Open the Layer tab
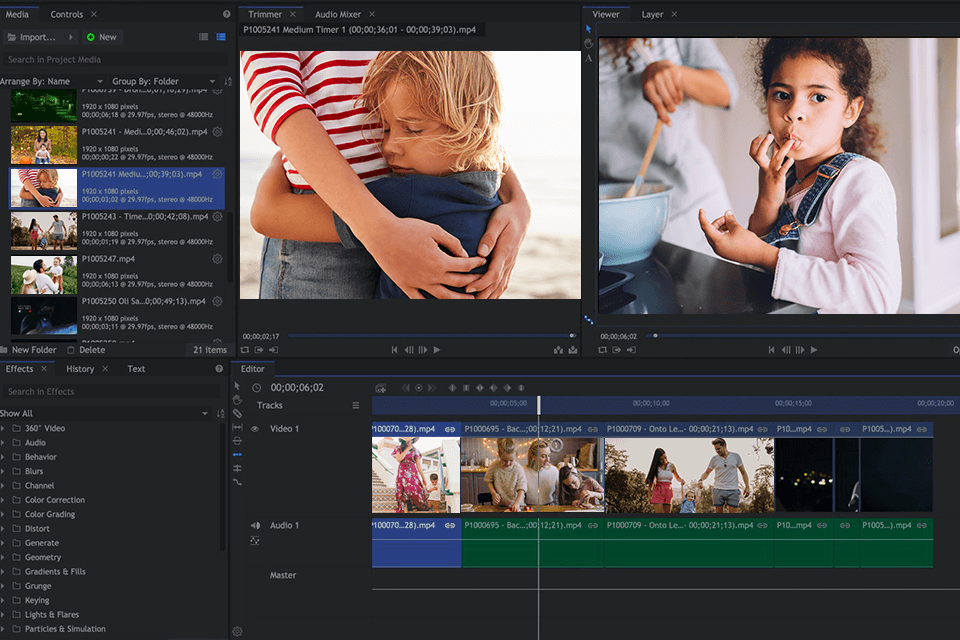Image resolution: width=960 pixels, height=640 pixels. point(652,15)
